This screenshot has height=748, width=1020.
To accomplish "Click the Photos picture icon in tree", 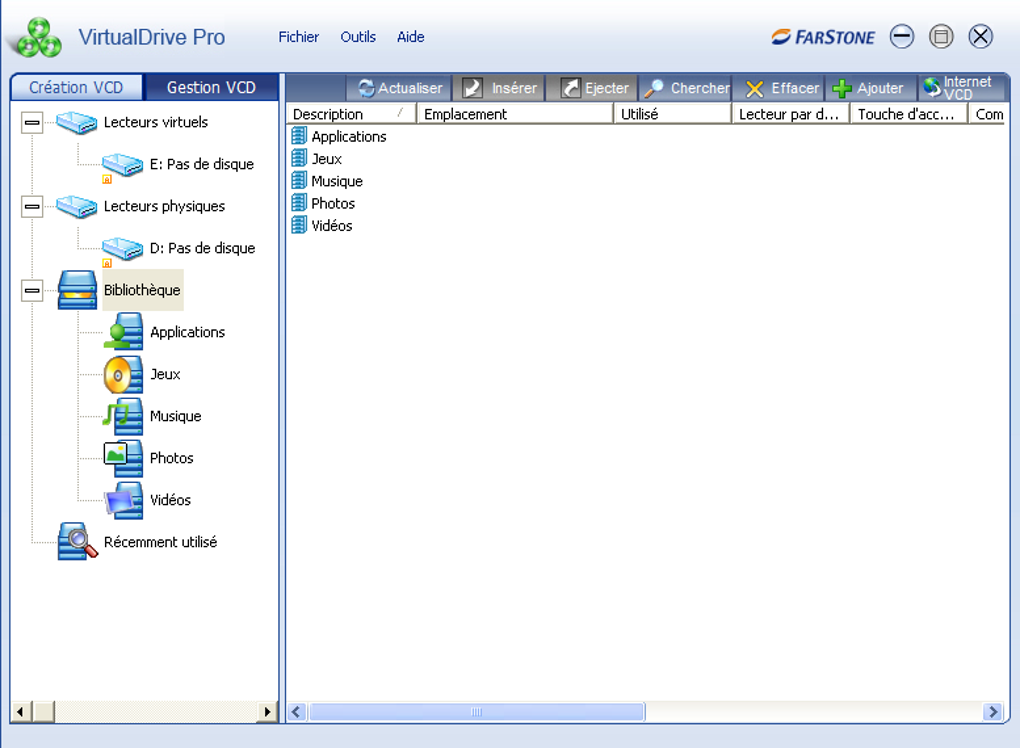I will point(123,458).
